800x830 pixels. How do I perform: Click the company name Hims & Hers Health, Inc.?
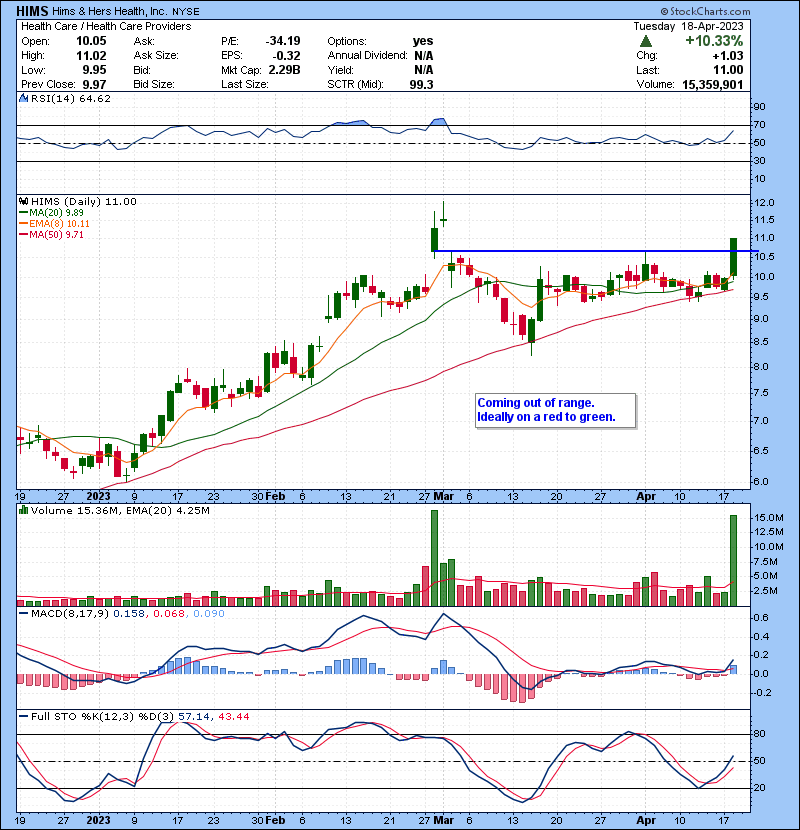(x=109, y=11)
